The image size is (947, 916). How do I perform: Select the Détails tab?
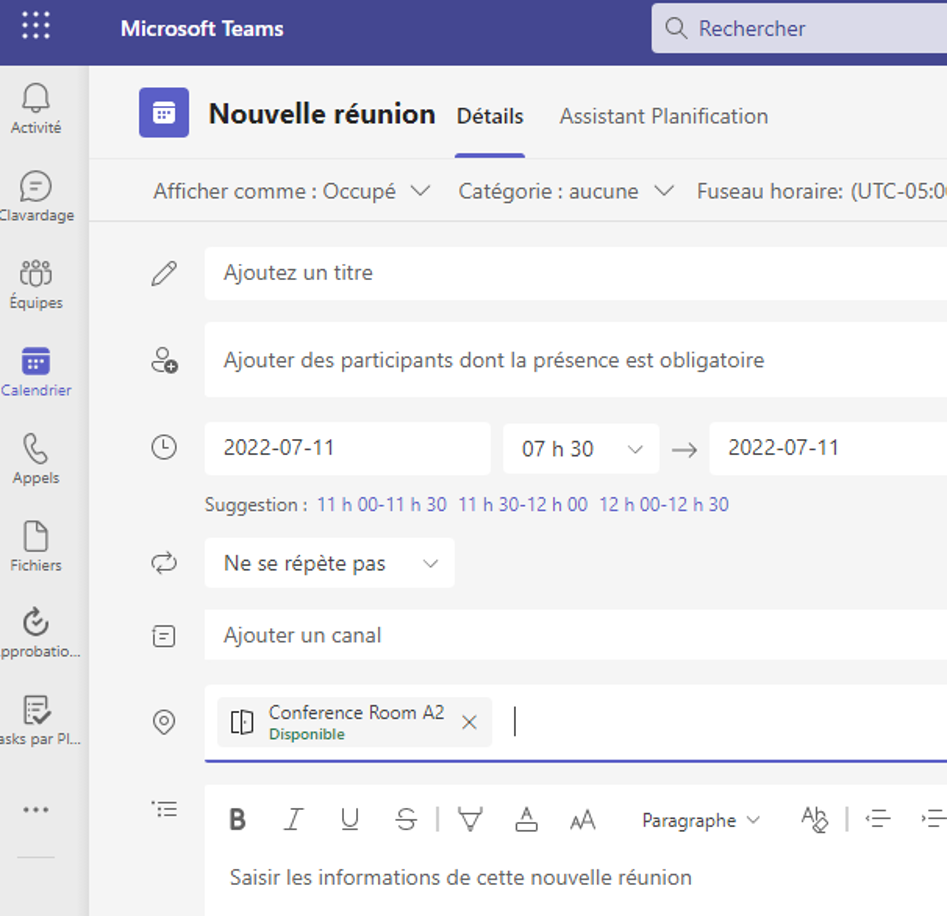(x=489, y=116)
